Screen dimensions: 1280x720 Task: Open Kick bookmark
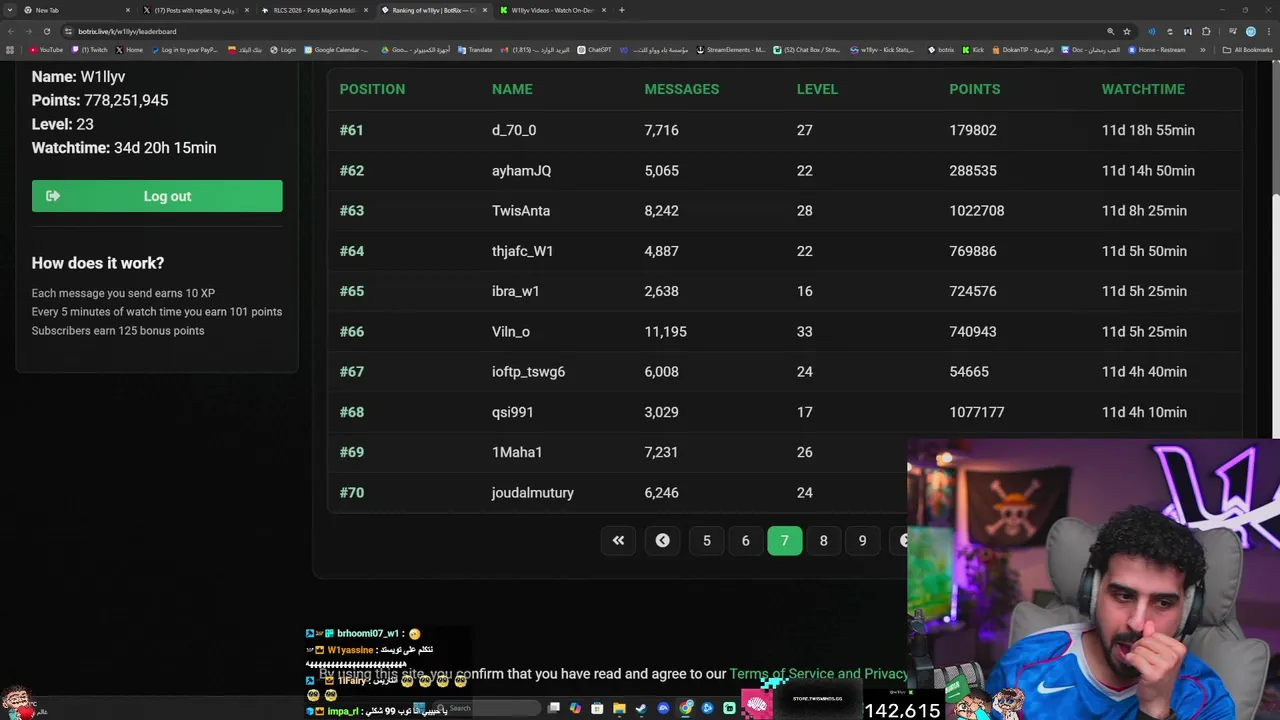coord(973,49)
